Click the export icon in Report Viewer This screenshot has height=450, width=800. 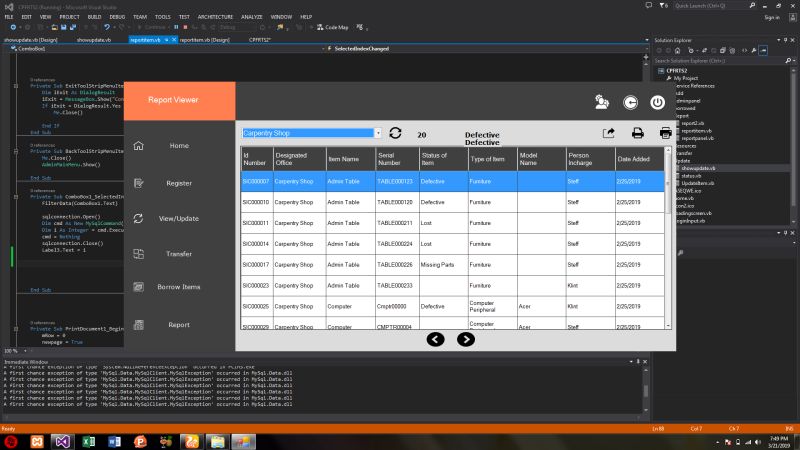coord(608,133)
